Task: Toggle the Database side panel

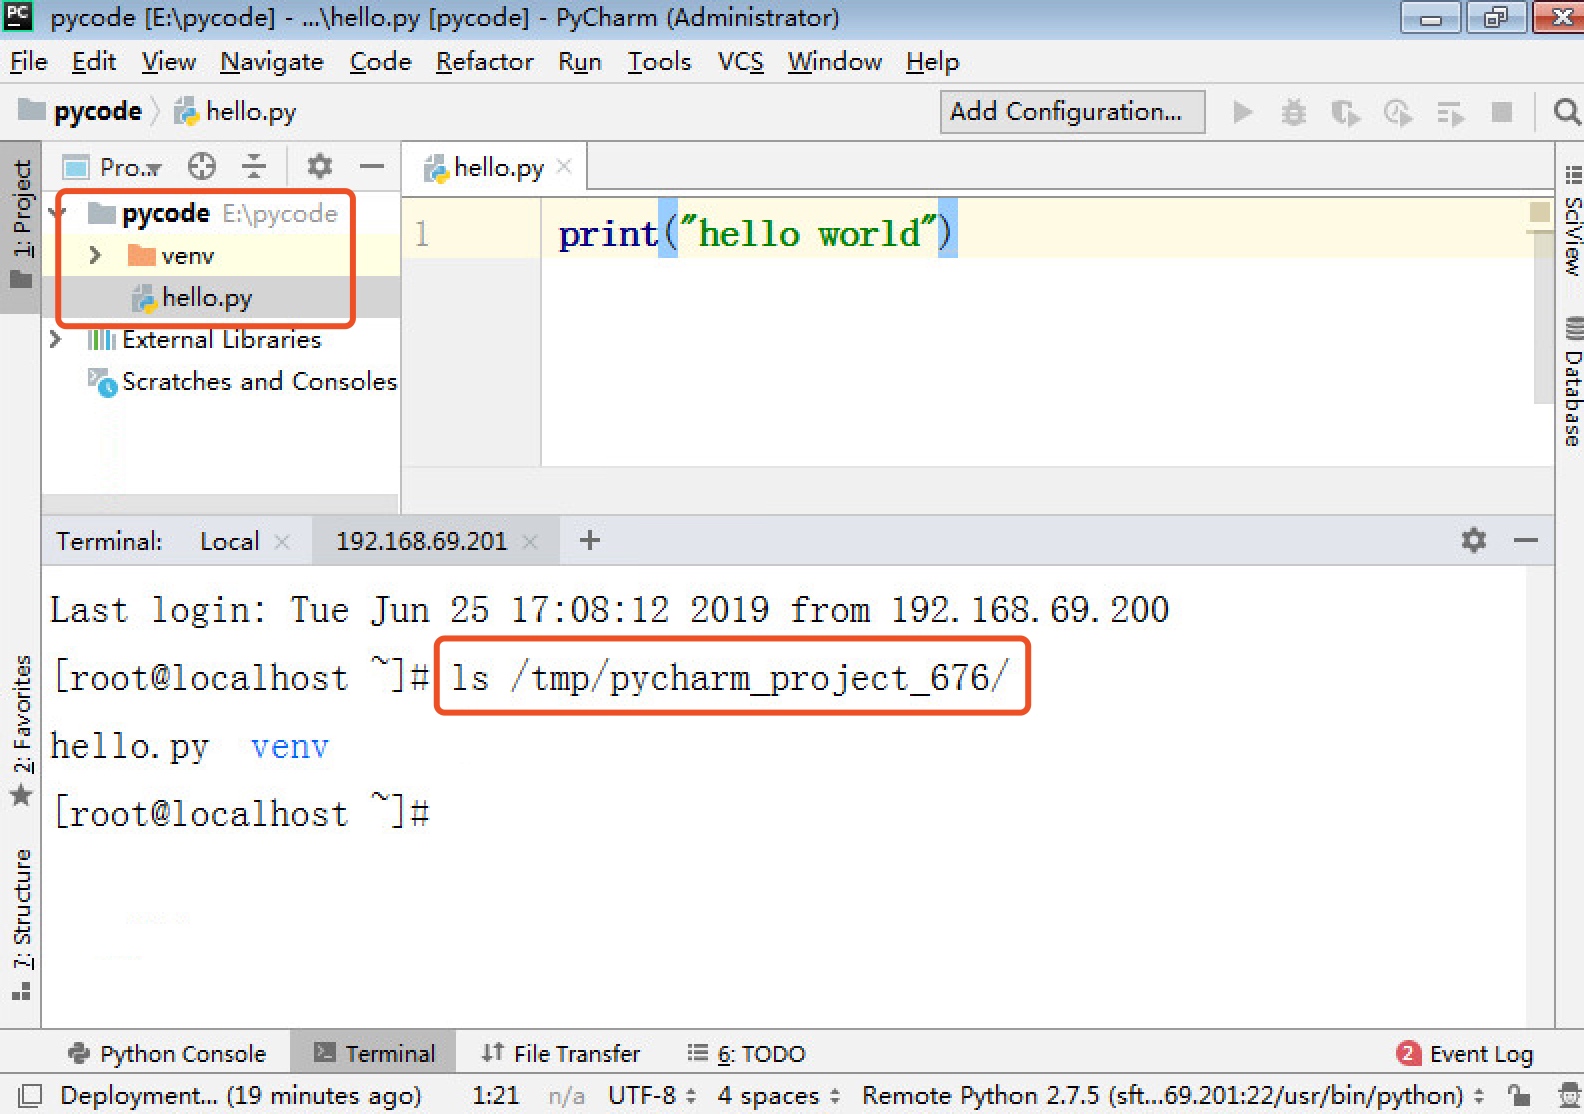Action: pyautogui.click(x=1571, y=381)
